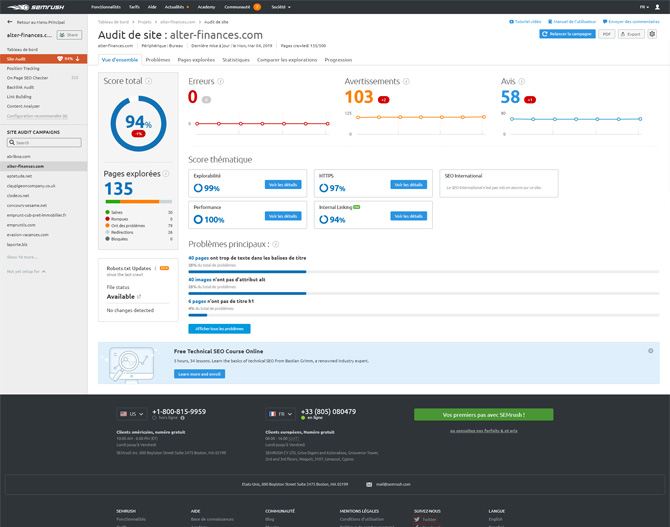670x527 pixels.
Task: Open Actualités menu item
Action: (x=174, y=7)
